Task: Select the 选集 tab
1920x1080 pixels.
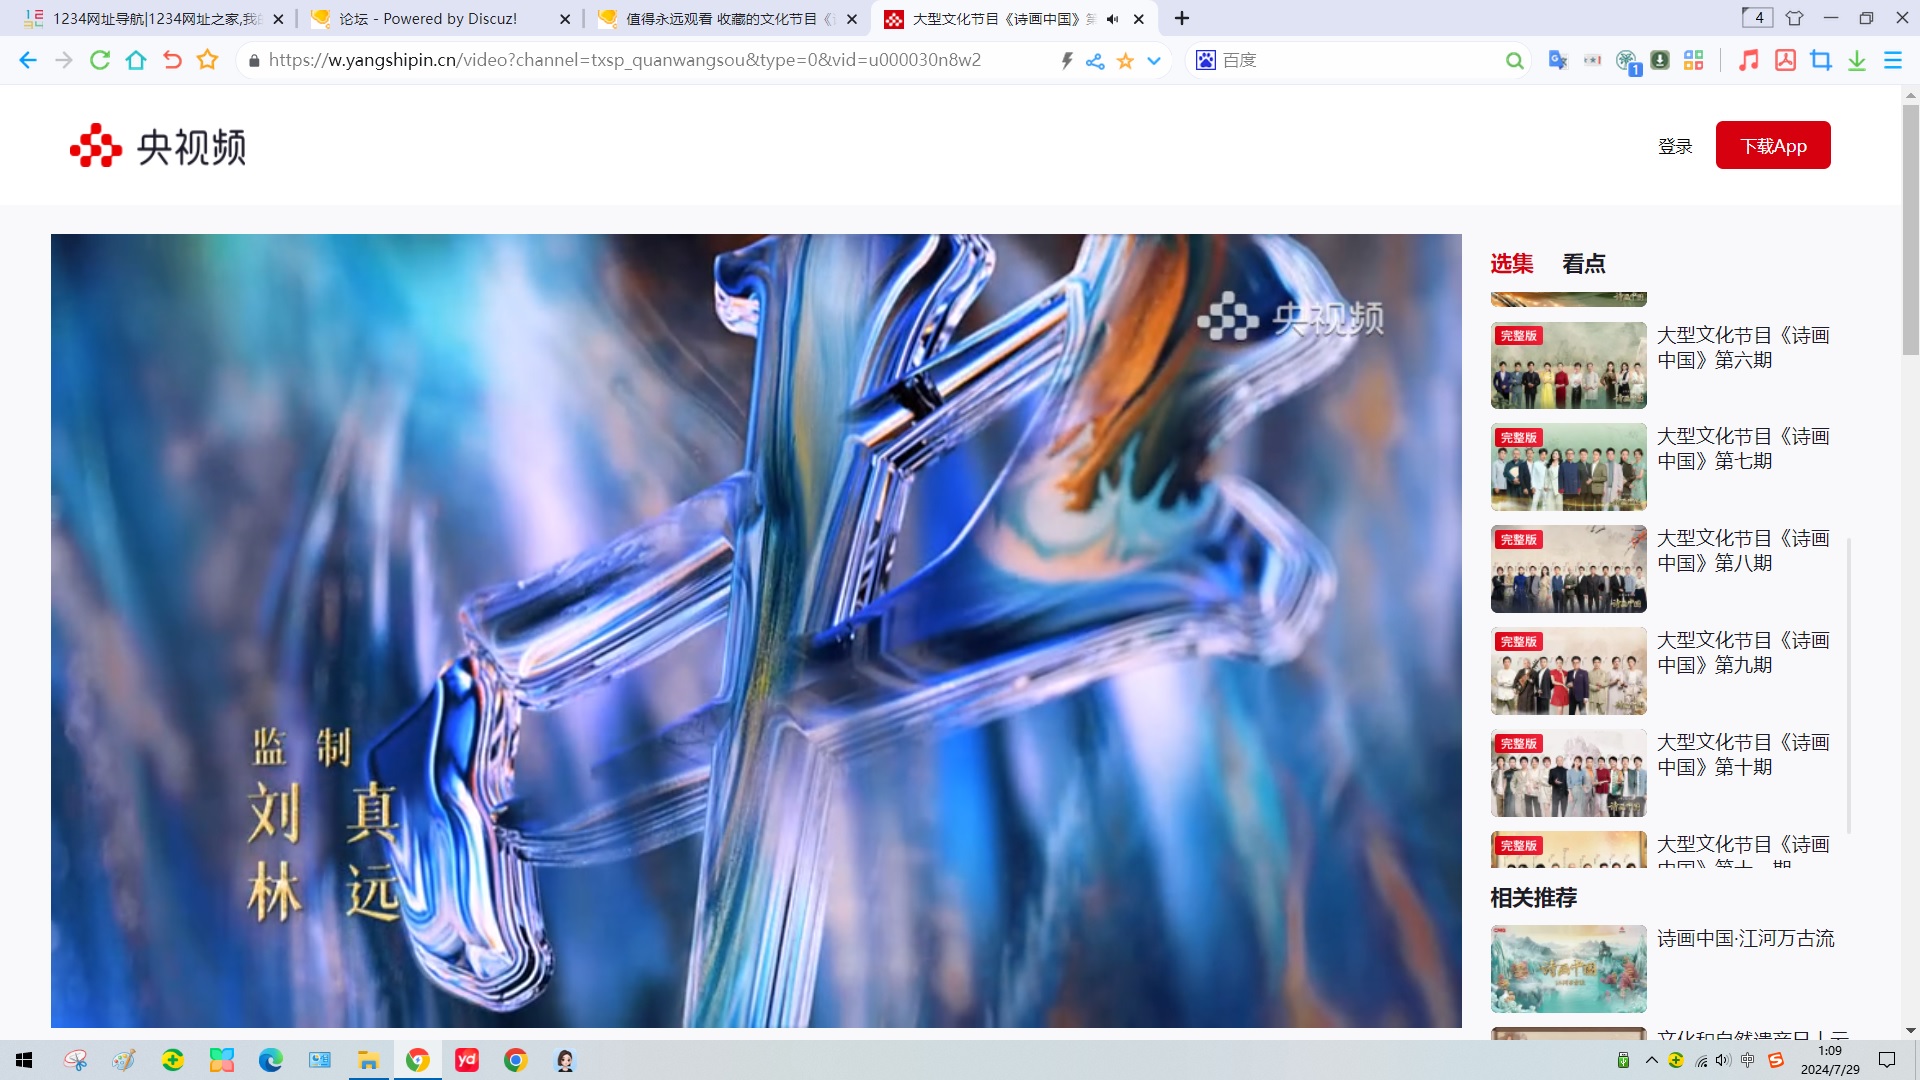Action: [x=1511, y=263]
